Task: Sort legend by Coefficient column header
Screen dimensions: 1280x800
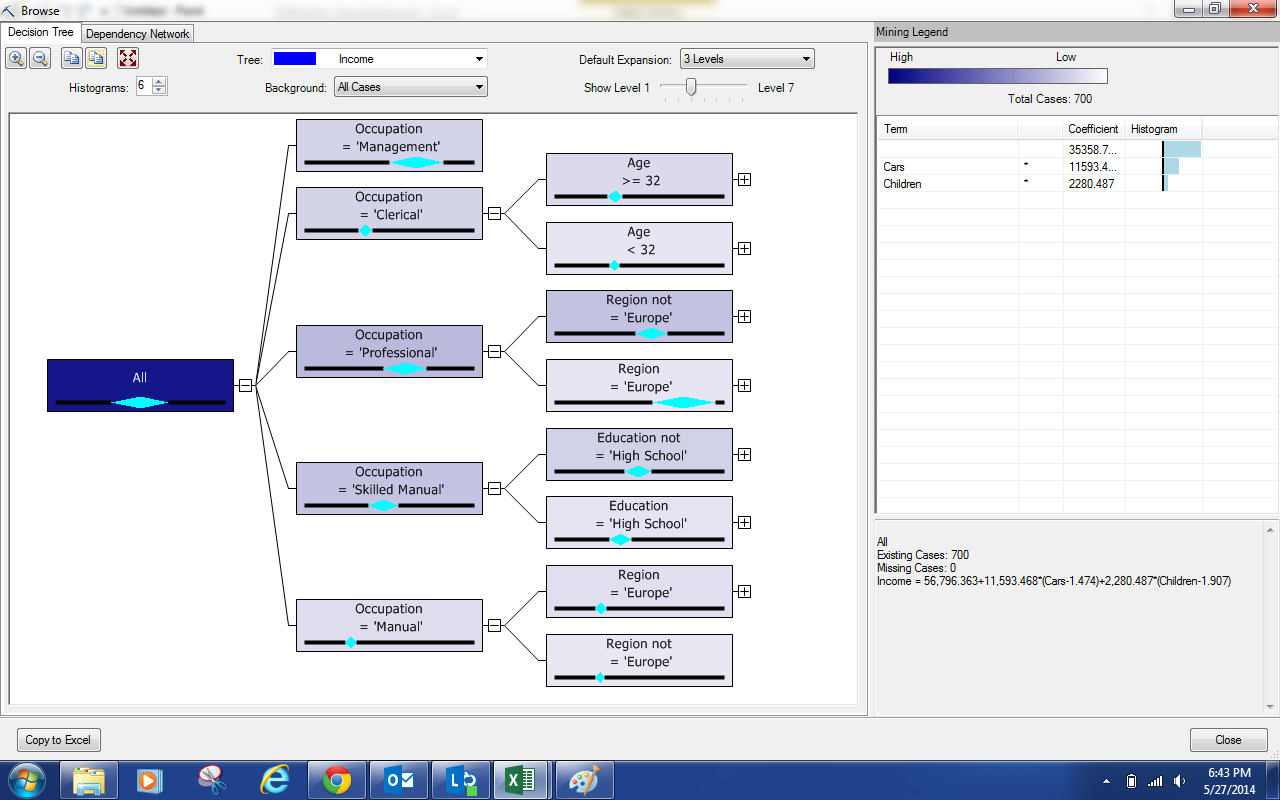Action: click(x=1093, y=129)
